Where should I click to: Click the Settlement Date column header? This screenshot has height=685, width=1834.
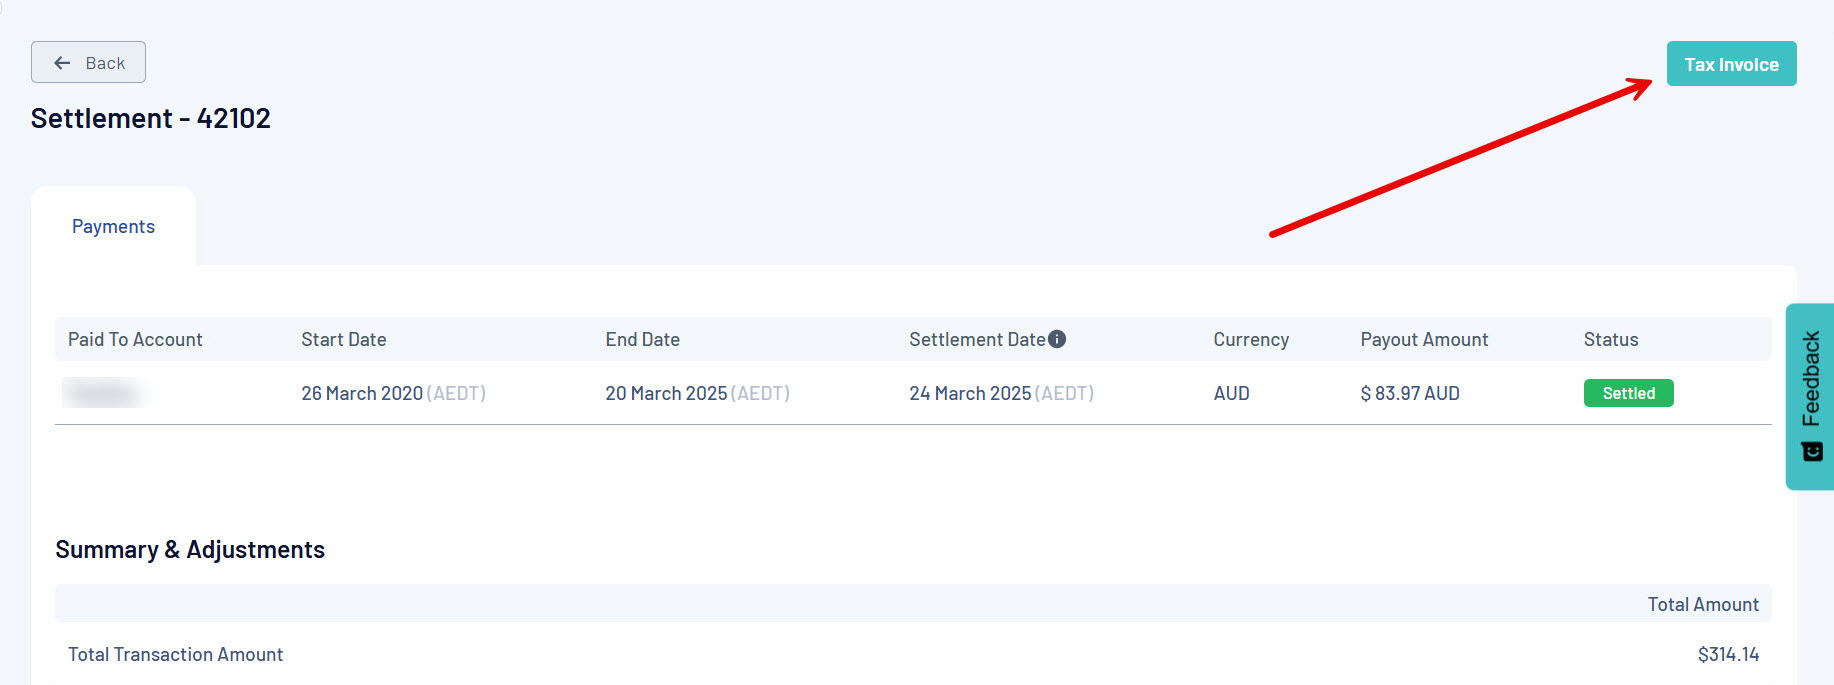tap(976, 339)
